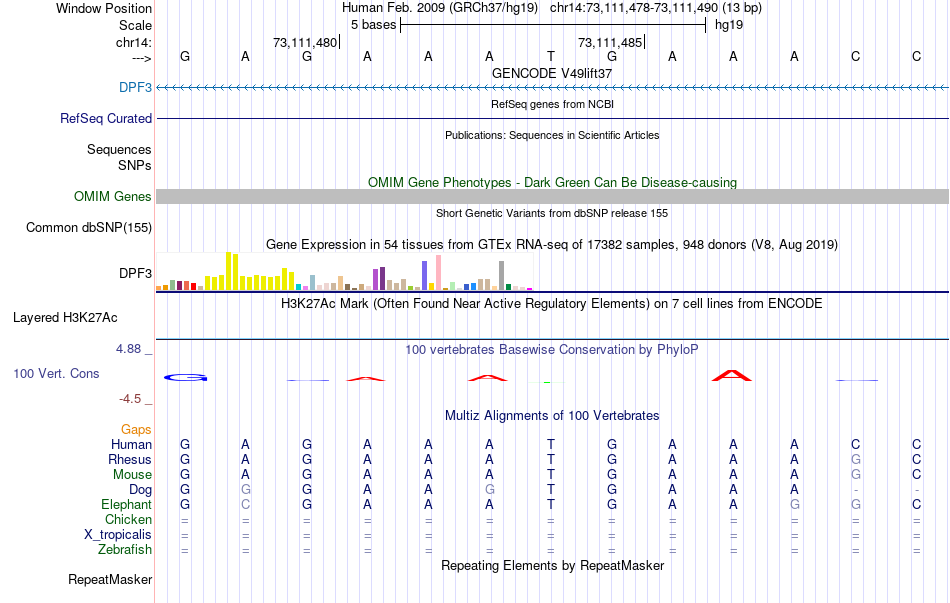This screenshot has width=950, height=603.
Task: Select the Common dbSNP(155) track label
Action: point(88,227)
